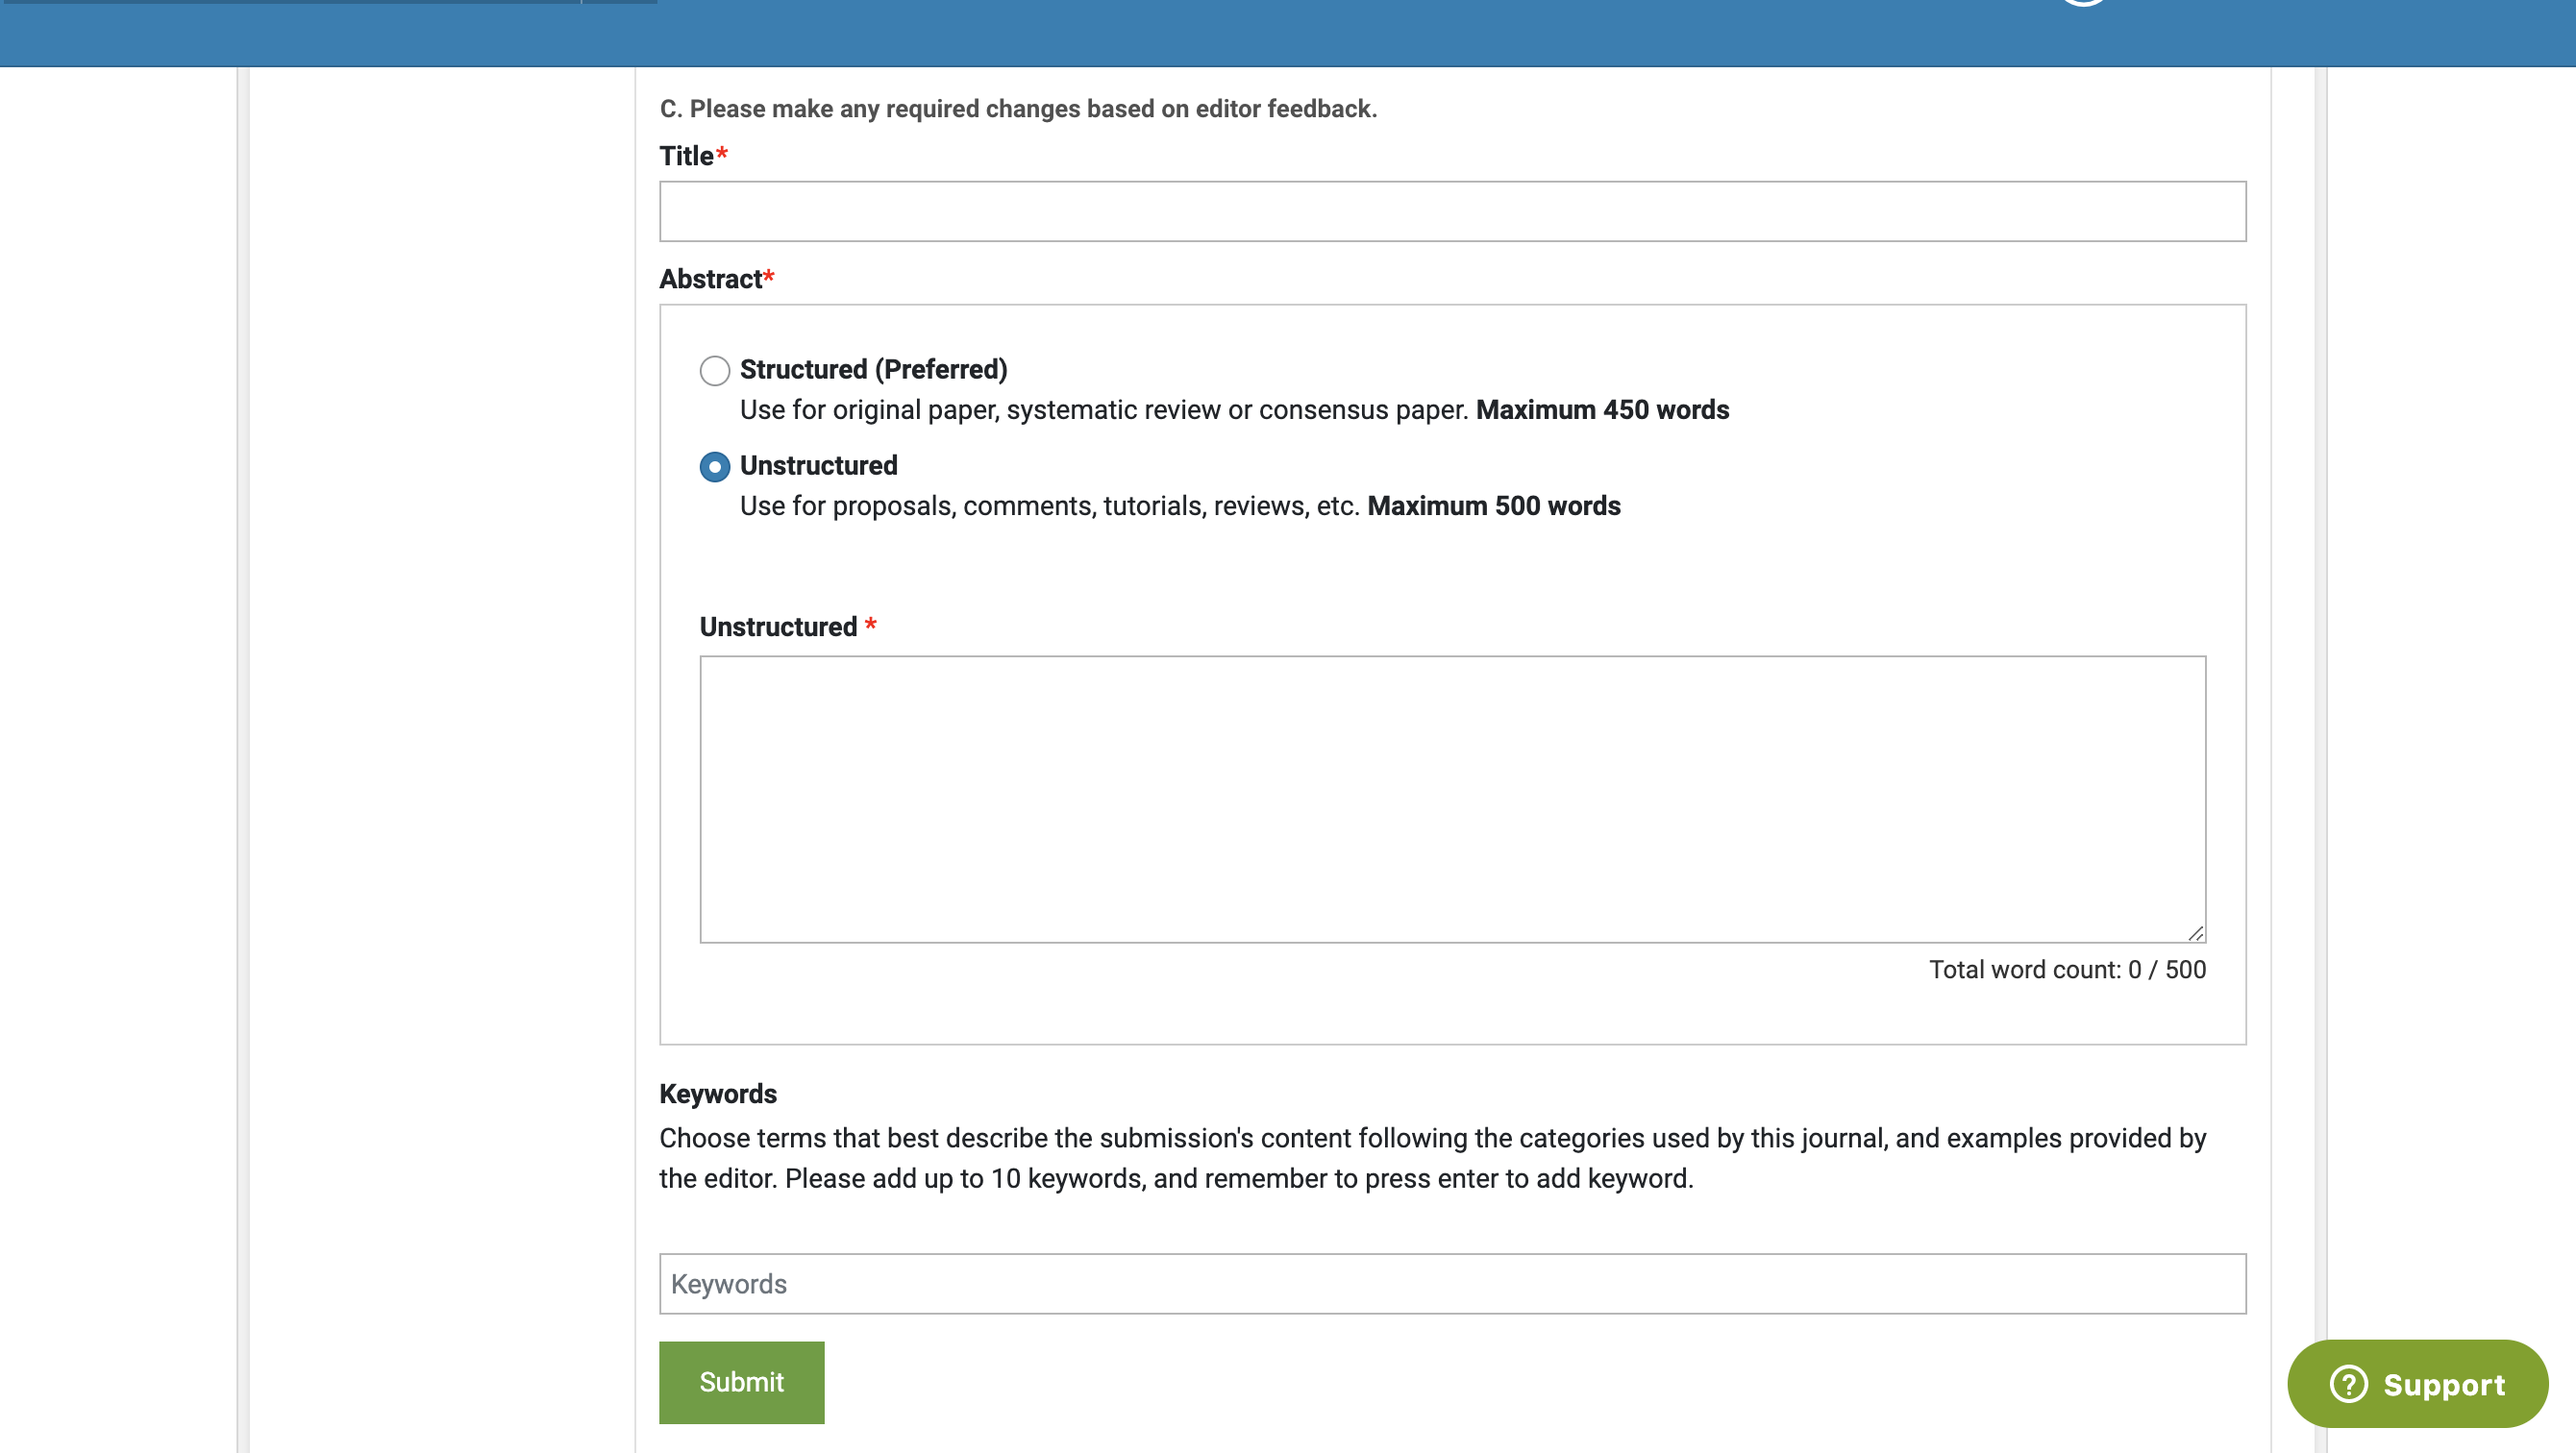Screen dimensions: 2576x1453
Task: Select the Unstructured abstract radio button
Action: tap(714, 467)
